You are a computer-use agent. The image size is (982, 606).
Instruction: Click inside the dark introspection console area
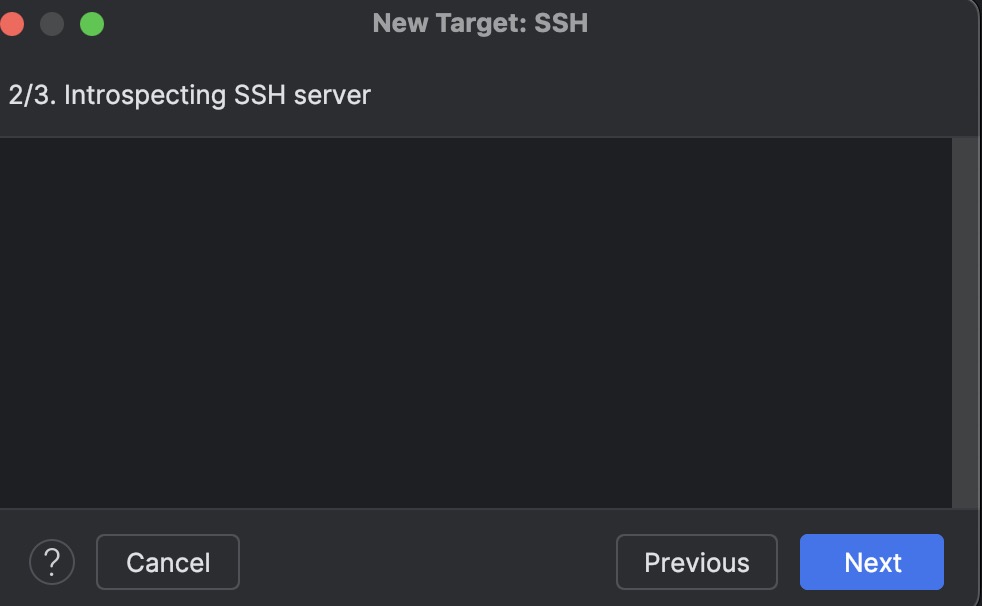(476, 322)
